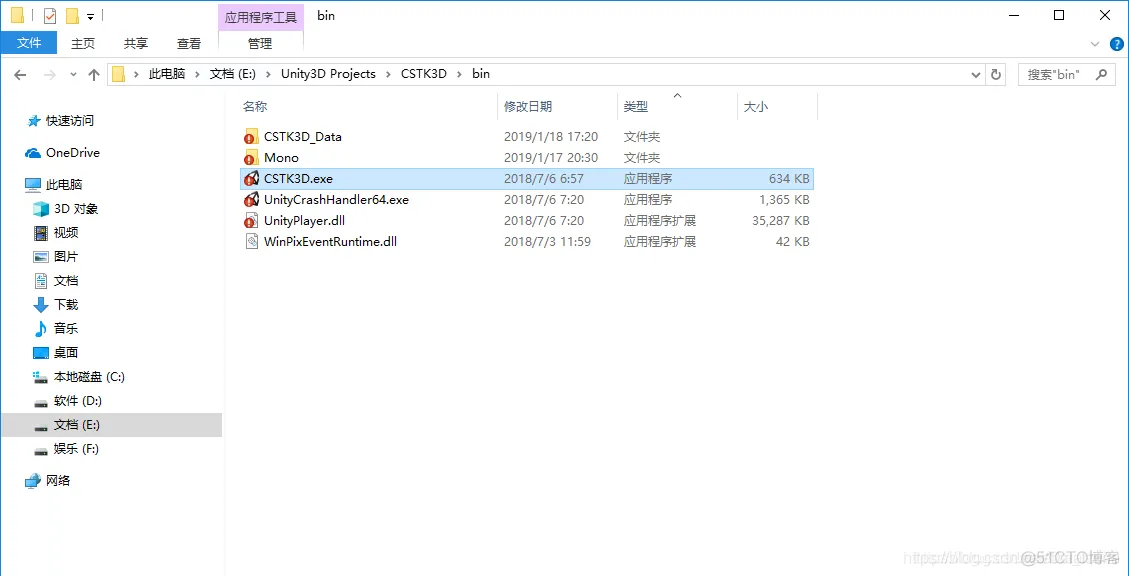Screen dimensions: 1129x576
Task: Open the Customize Quick Access Toolbar dropdown
Action: (x=91, y=17)
